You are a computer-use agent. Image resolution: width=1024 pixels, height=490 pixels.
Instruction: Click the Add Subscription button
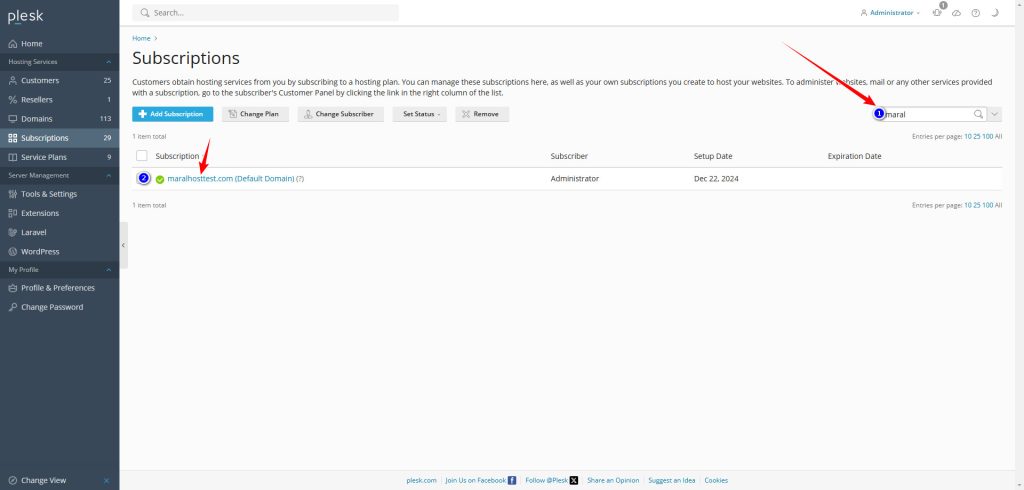coord(172,114)
